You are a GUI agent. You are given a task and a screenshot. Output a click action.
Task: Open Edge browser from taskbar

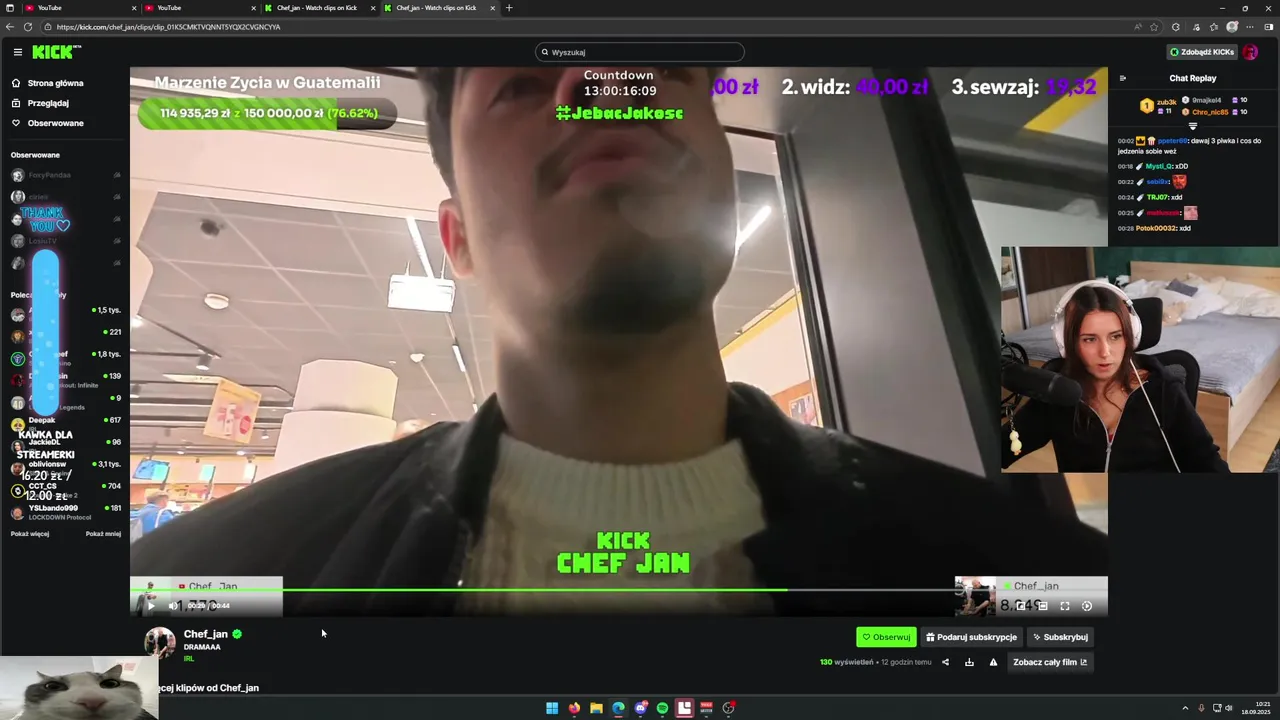618,708
